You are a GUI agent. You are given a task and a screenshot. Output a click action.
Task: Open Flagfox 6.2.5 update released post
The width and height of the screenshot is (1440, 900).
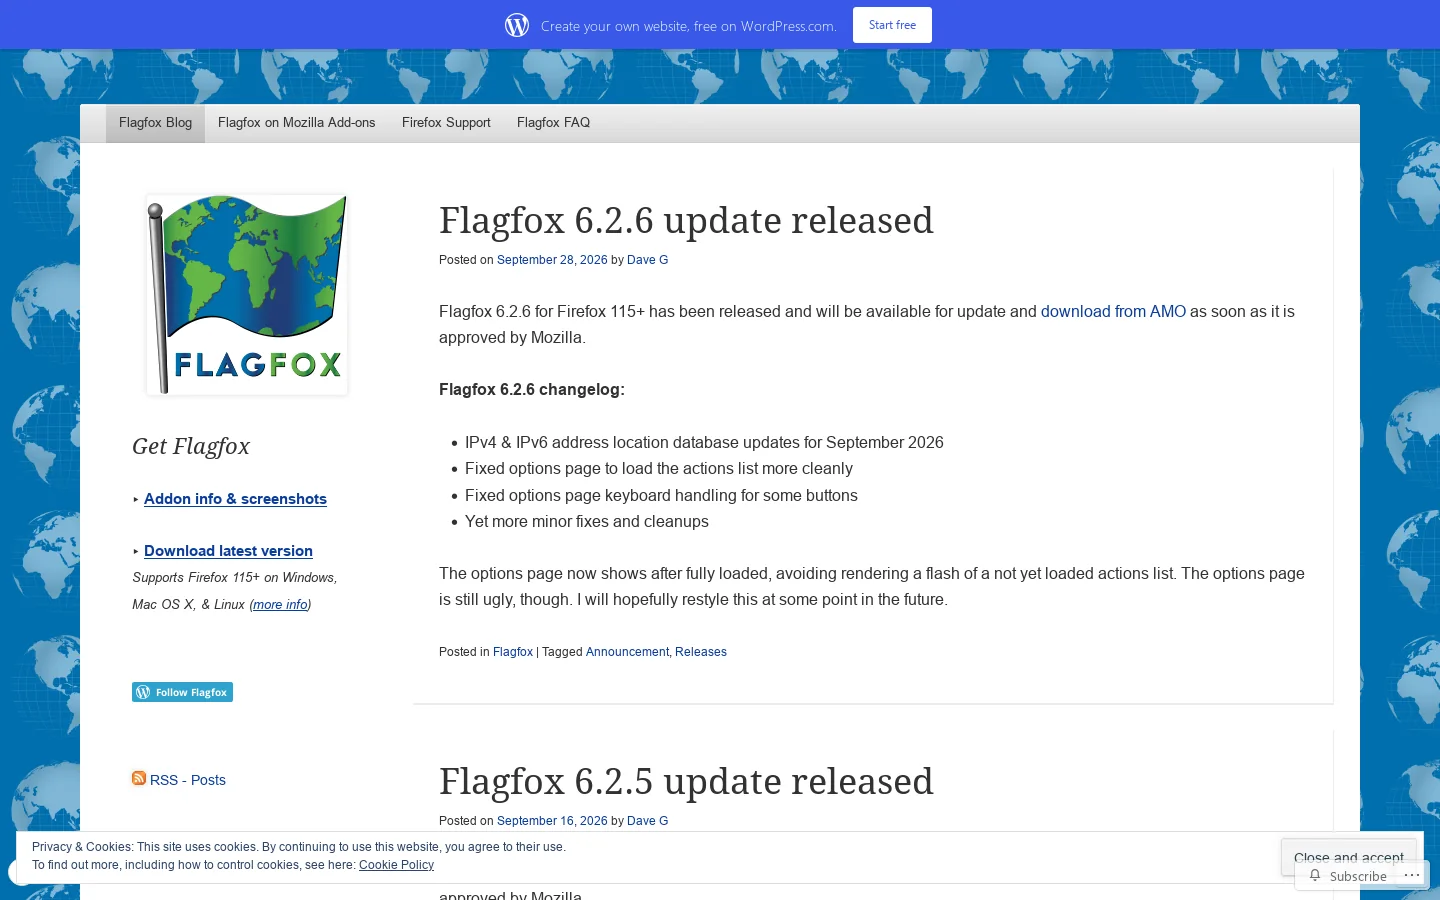coord(686,781)
